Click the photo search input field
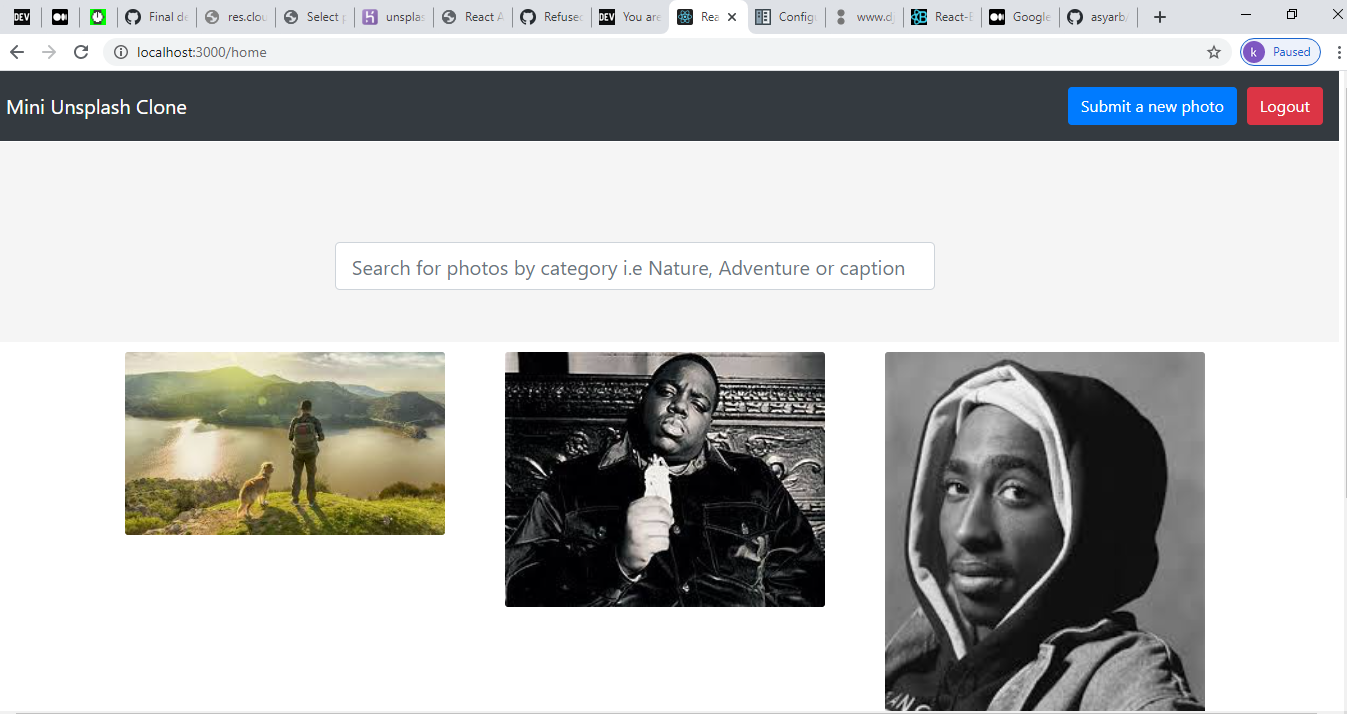 [634, 266]
